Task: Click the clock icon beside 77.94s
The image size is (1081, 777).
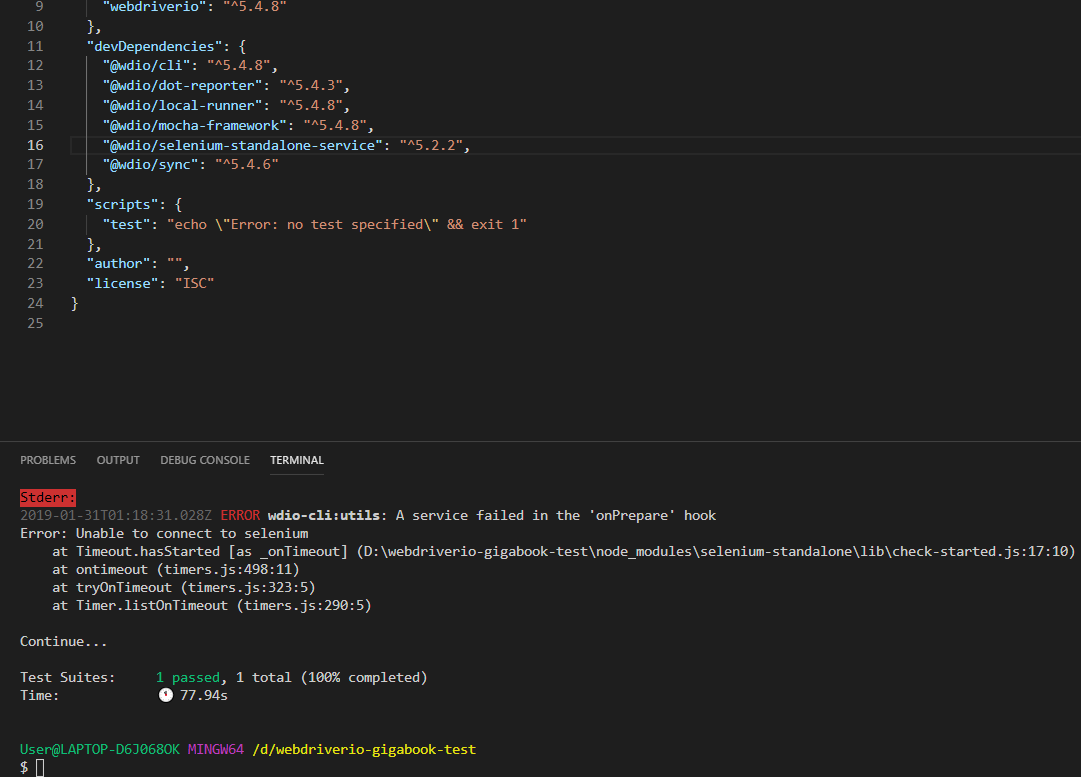Action: (165, 695)
